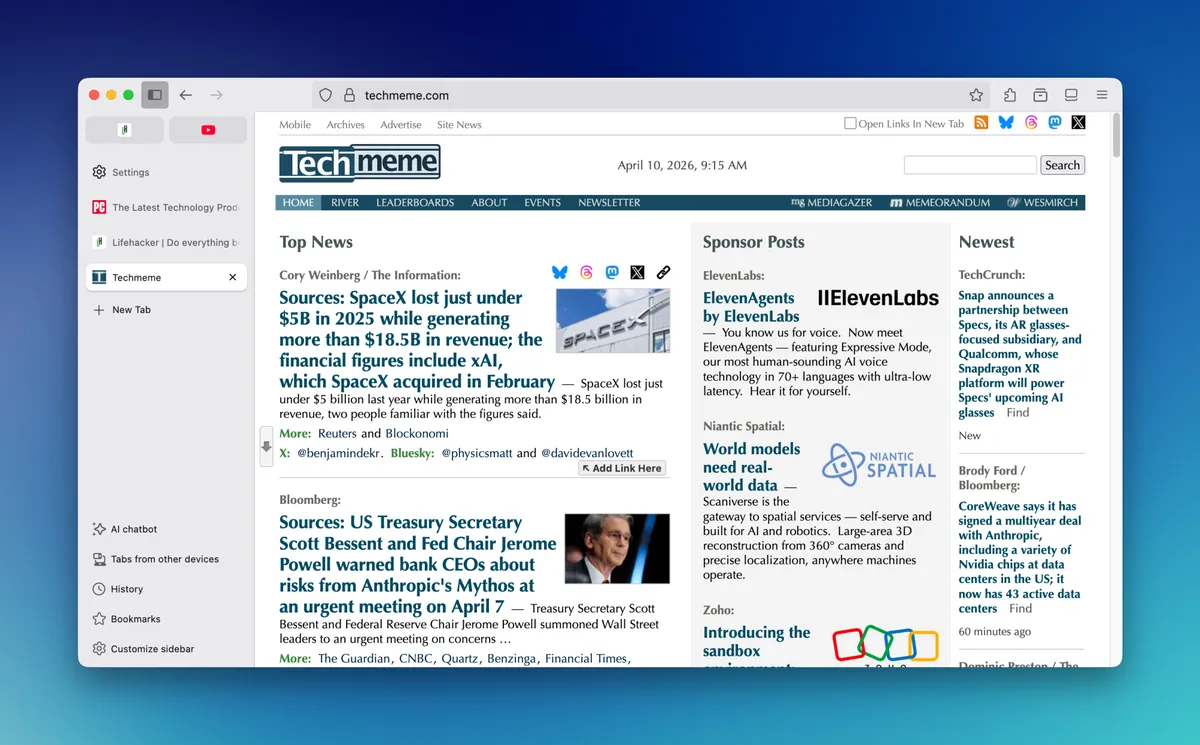1200x745 pixels.
Task: Expand the SpaceX story with down arrow
Action: click(266, 446)
